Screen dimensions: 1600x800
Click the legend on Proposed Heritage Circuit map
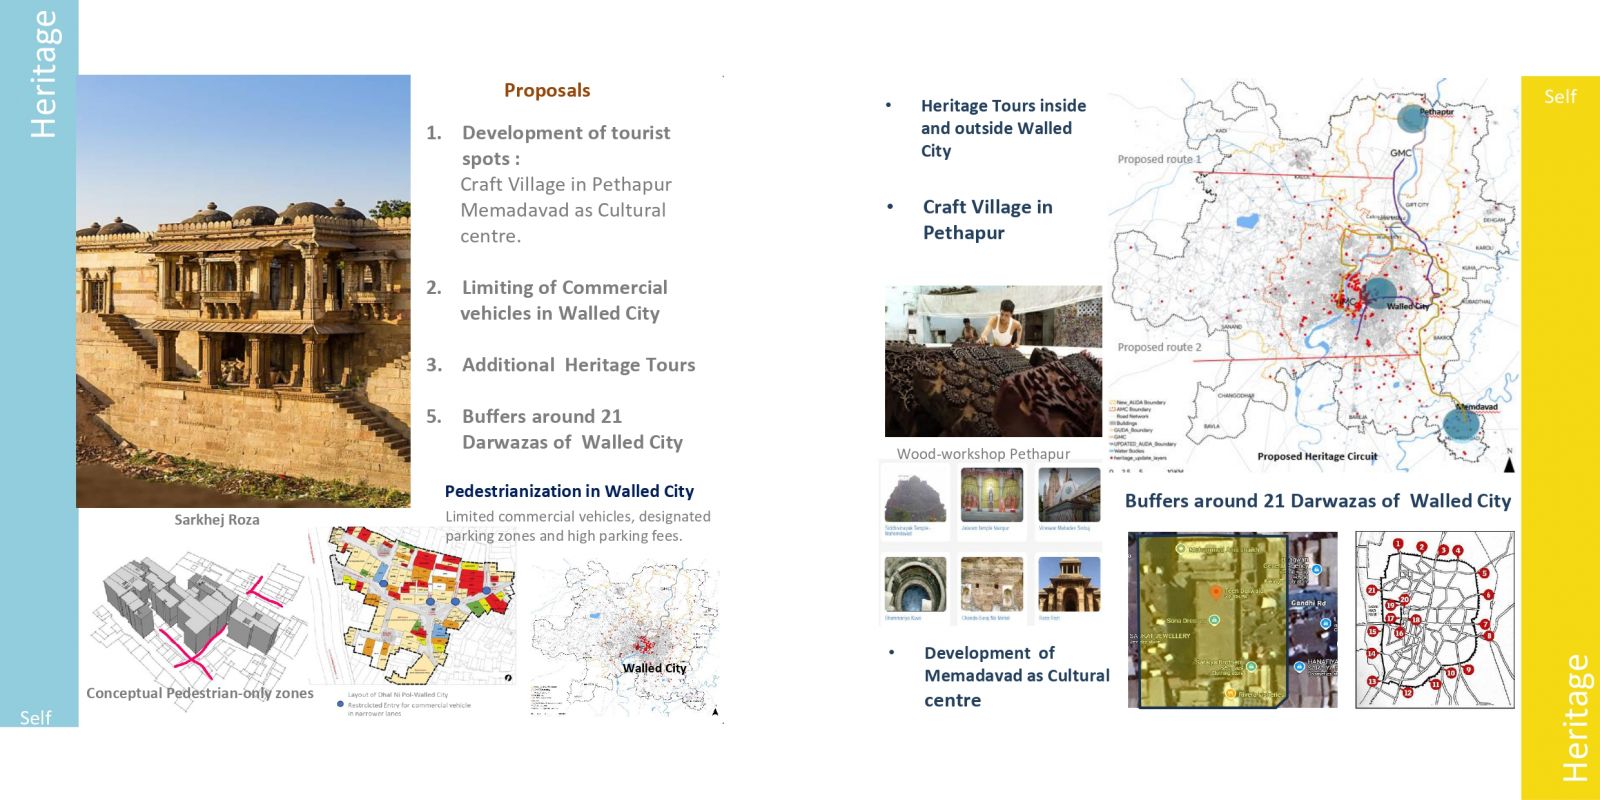point(1142,430)
